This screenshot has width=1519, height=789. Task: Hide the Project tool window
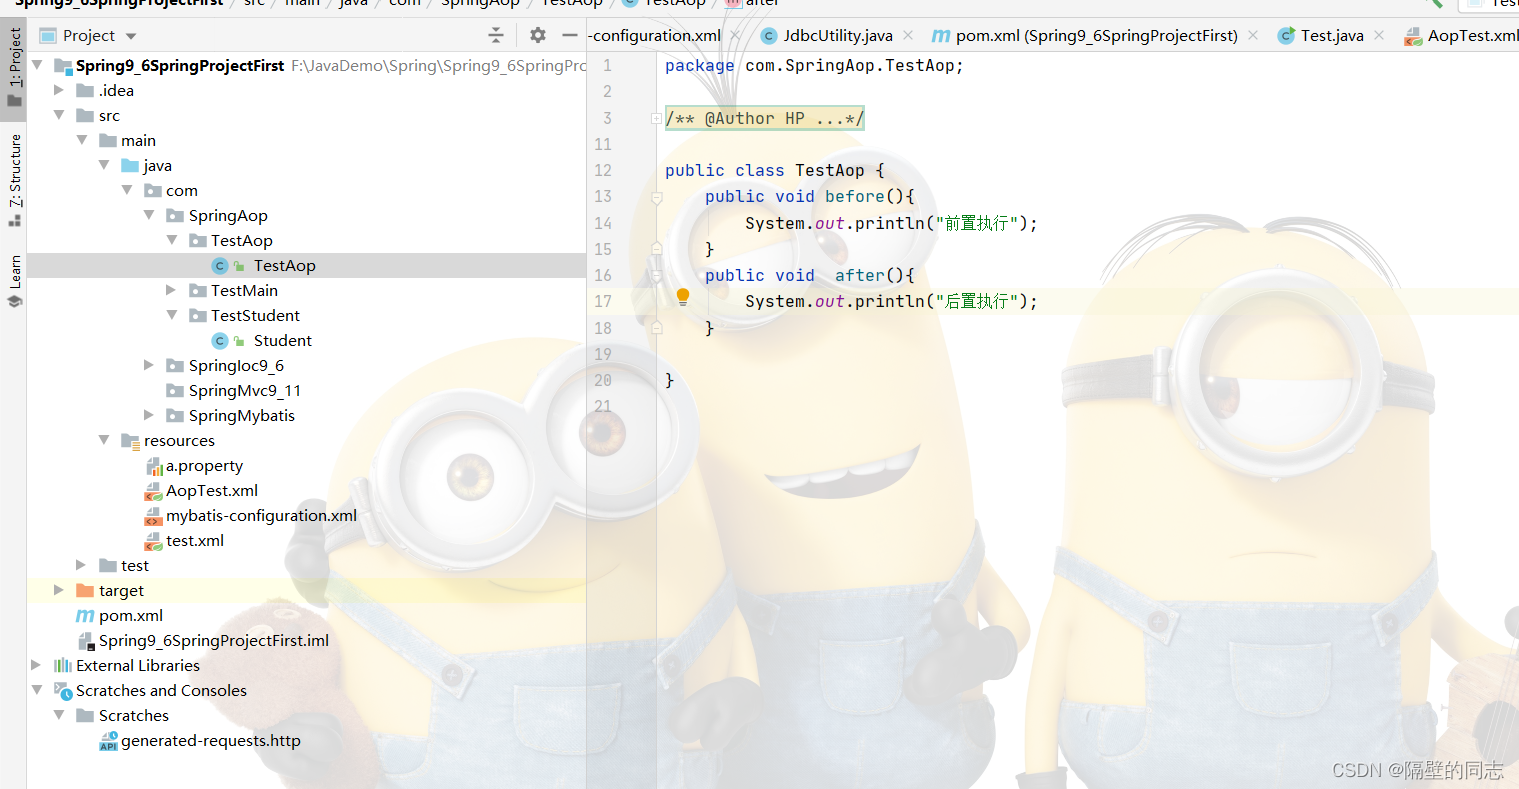[570, 35]
